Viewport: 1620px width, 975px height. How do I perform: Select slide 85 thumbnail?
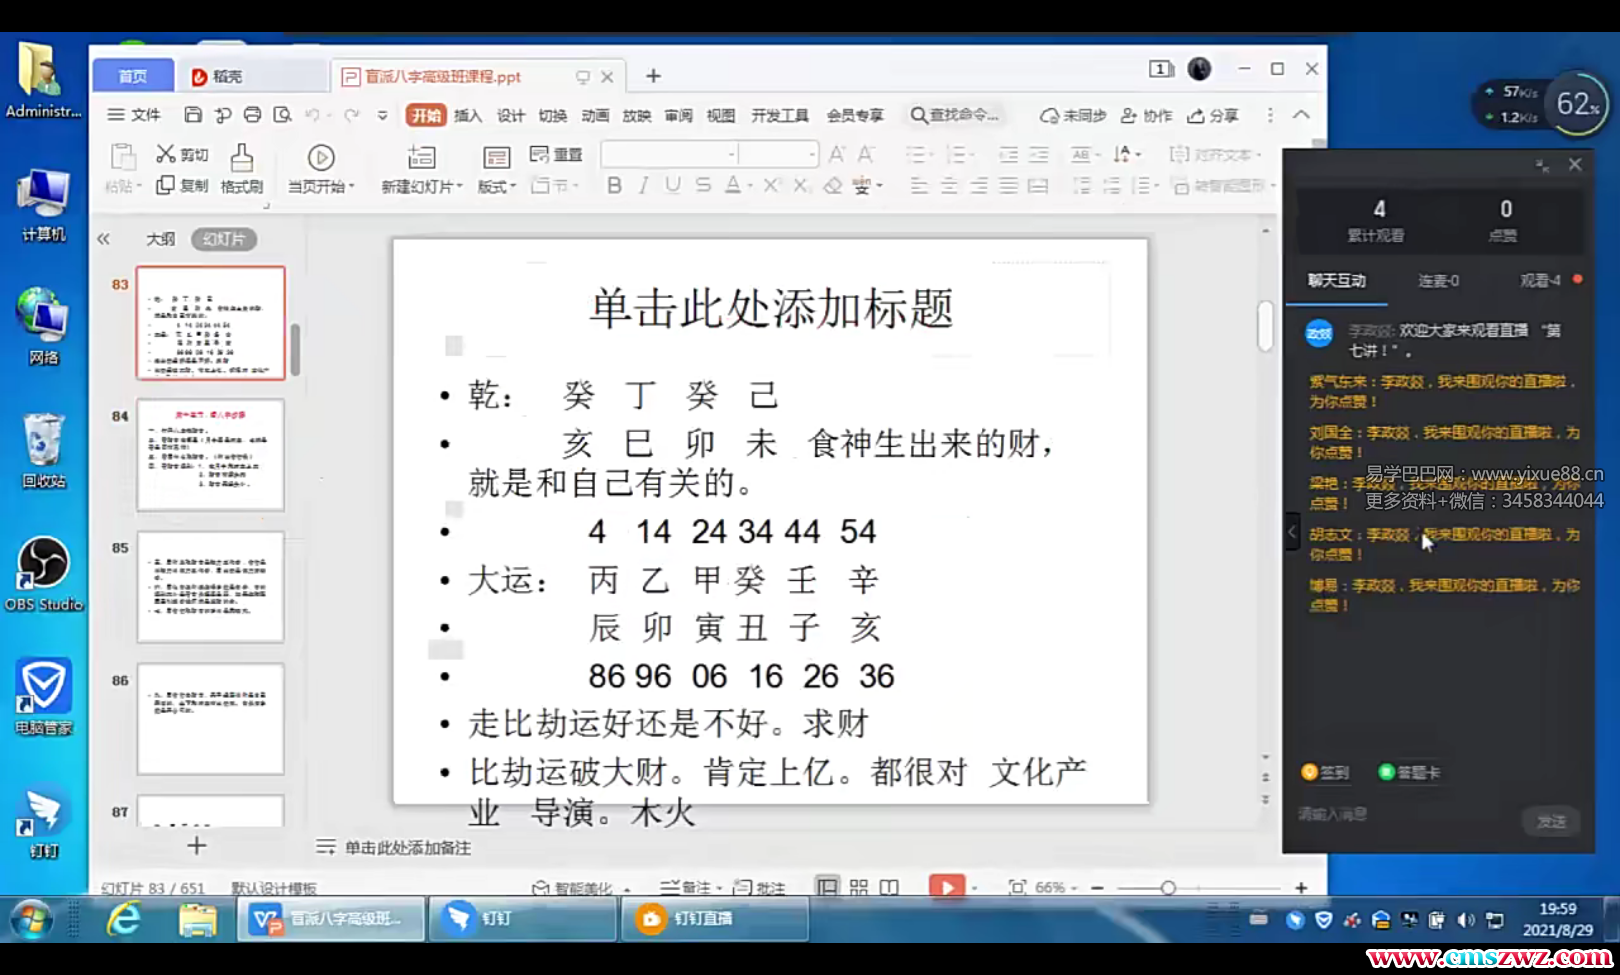[x=210, y=587]
